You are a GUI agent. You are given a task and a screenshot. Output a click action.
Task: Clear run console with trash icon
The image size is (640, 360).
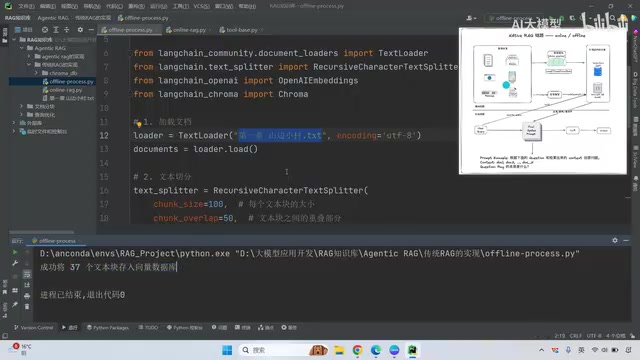click(x=27, y=306)
